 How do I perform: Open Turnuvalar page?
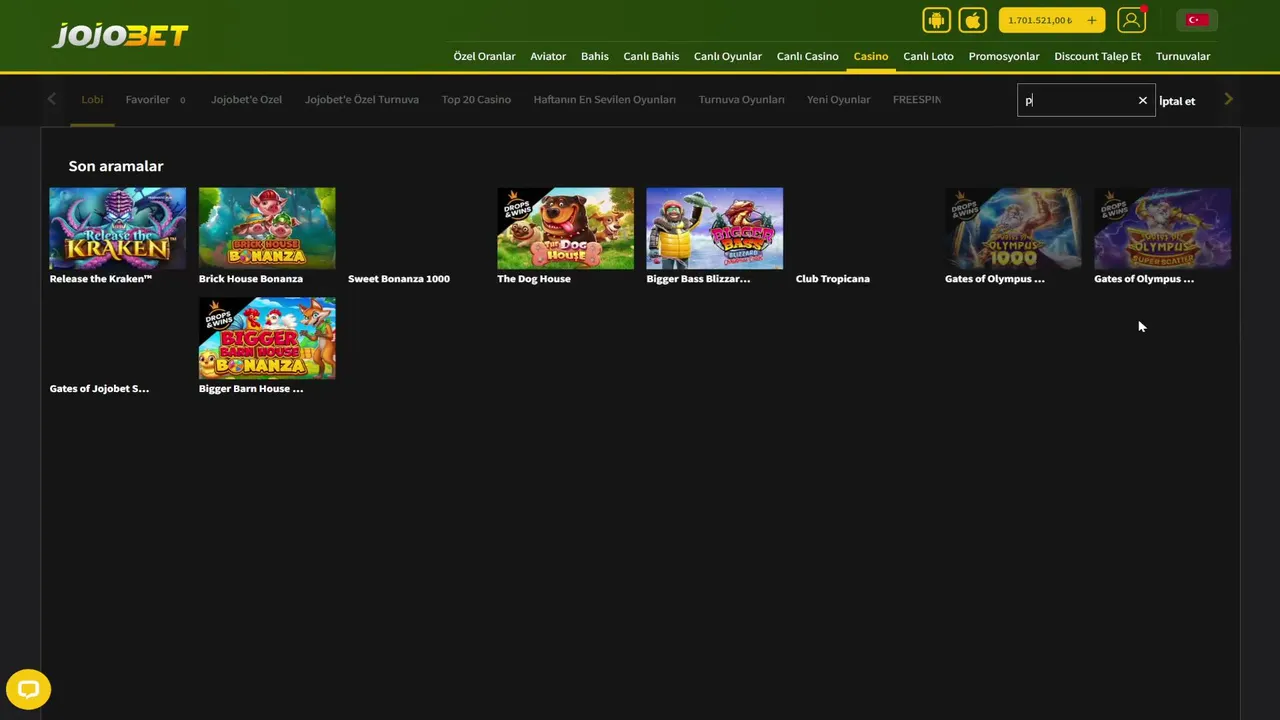coord(1183,56)
